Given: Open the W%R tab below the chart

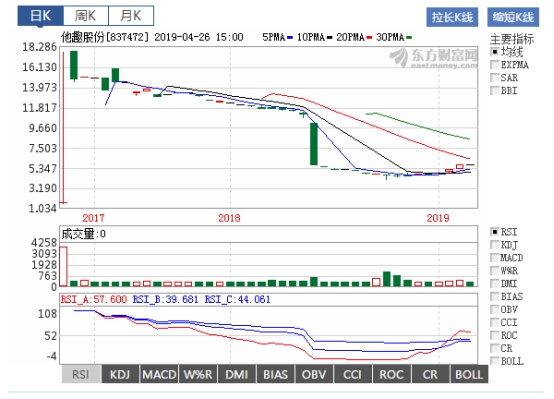Looking at the screenshot, I should click(198, 374).
